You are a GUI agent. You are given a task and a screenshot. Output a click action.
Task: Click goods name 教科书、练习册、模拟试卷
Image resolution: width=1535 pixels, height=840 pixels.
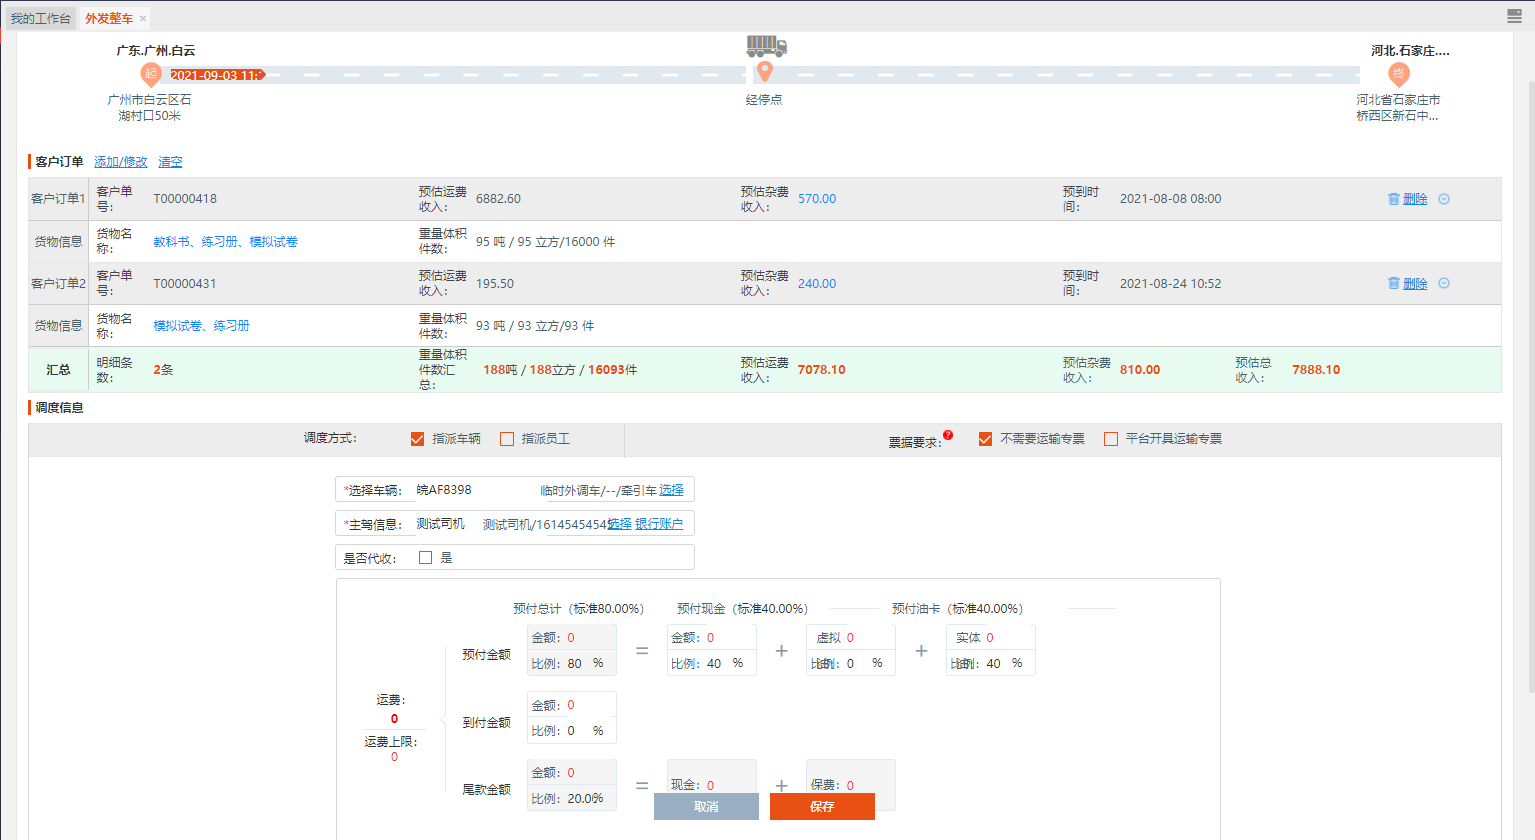[225, 241]
